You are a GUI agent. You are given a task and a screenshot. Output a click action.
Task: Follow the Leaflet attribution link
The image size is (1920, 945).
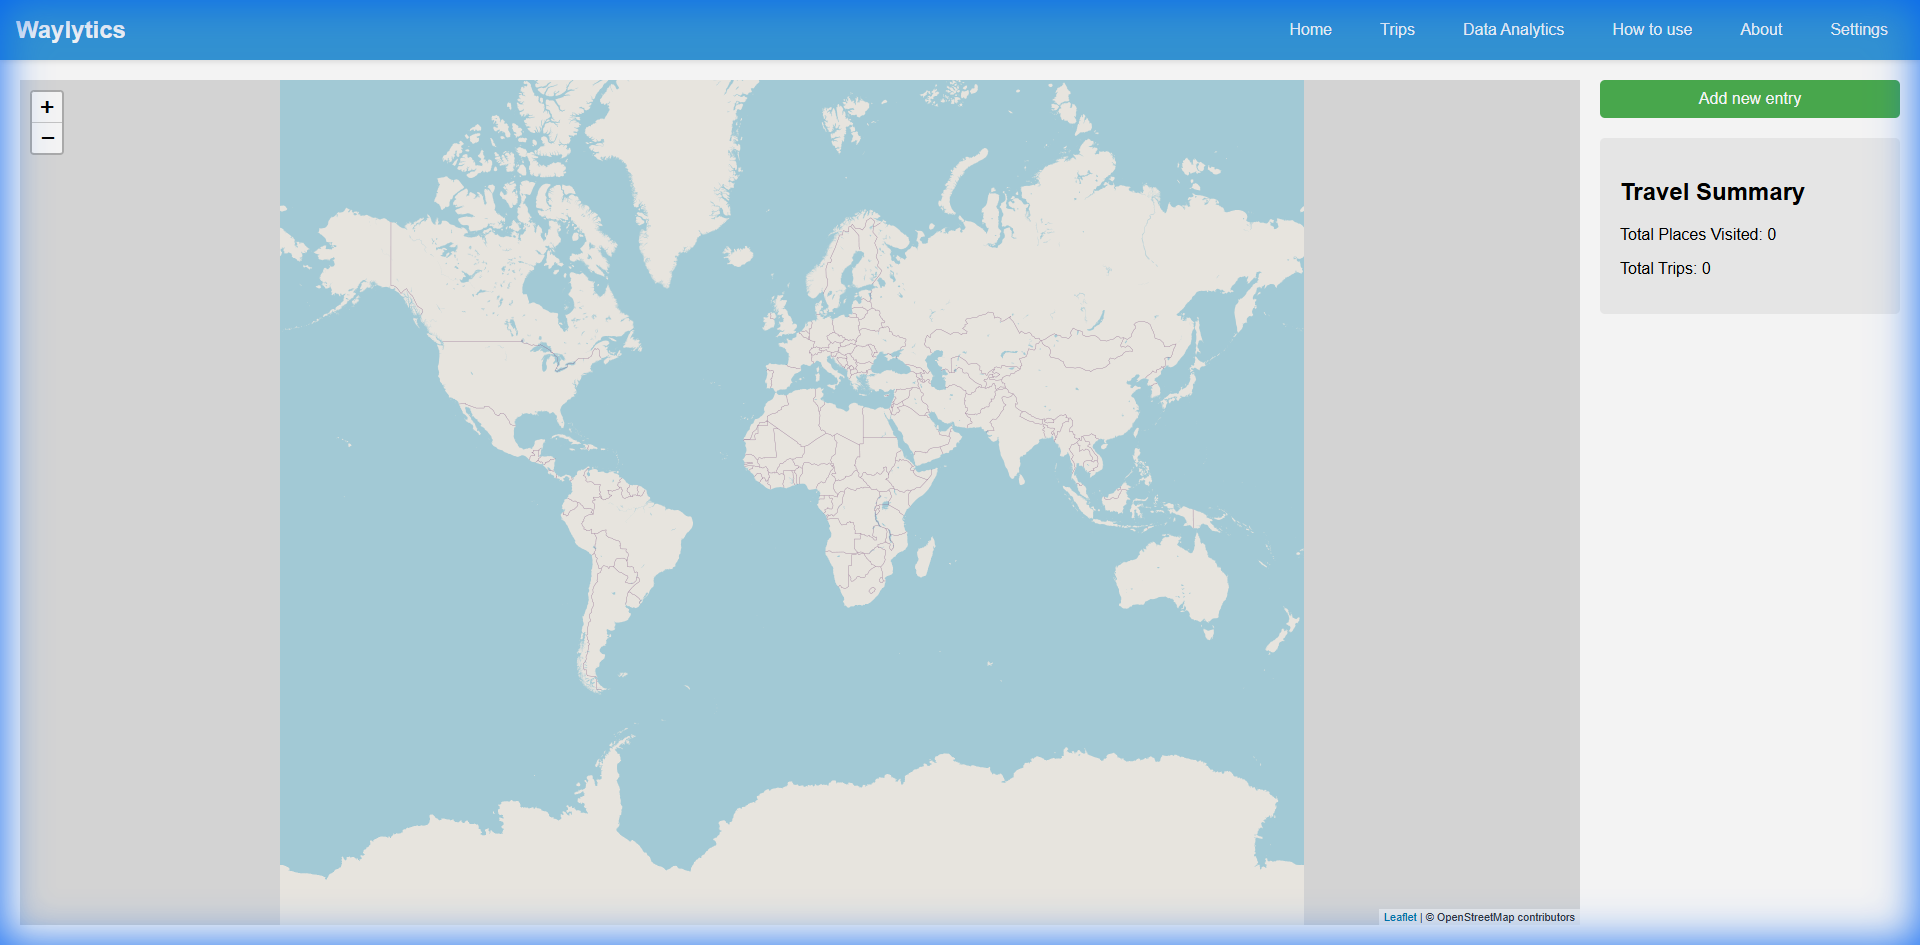click(1400, 917)
